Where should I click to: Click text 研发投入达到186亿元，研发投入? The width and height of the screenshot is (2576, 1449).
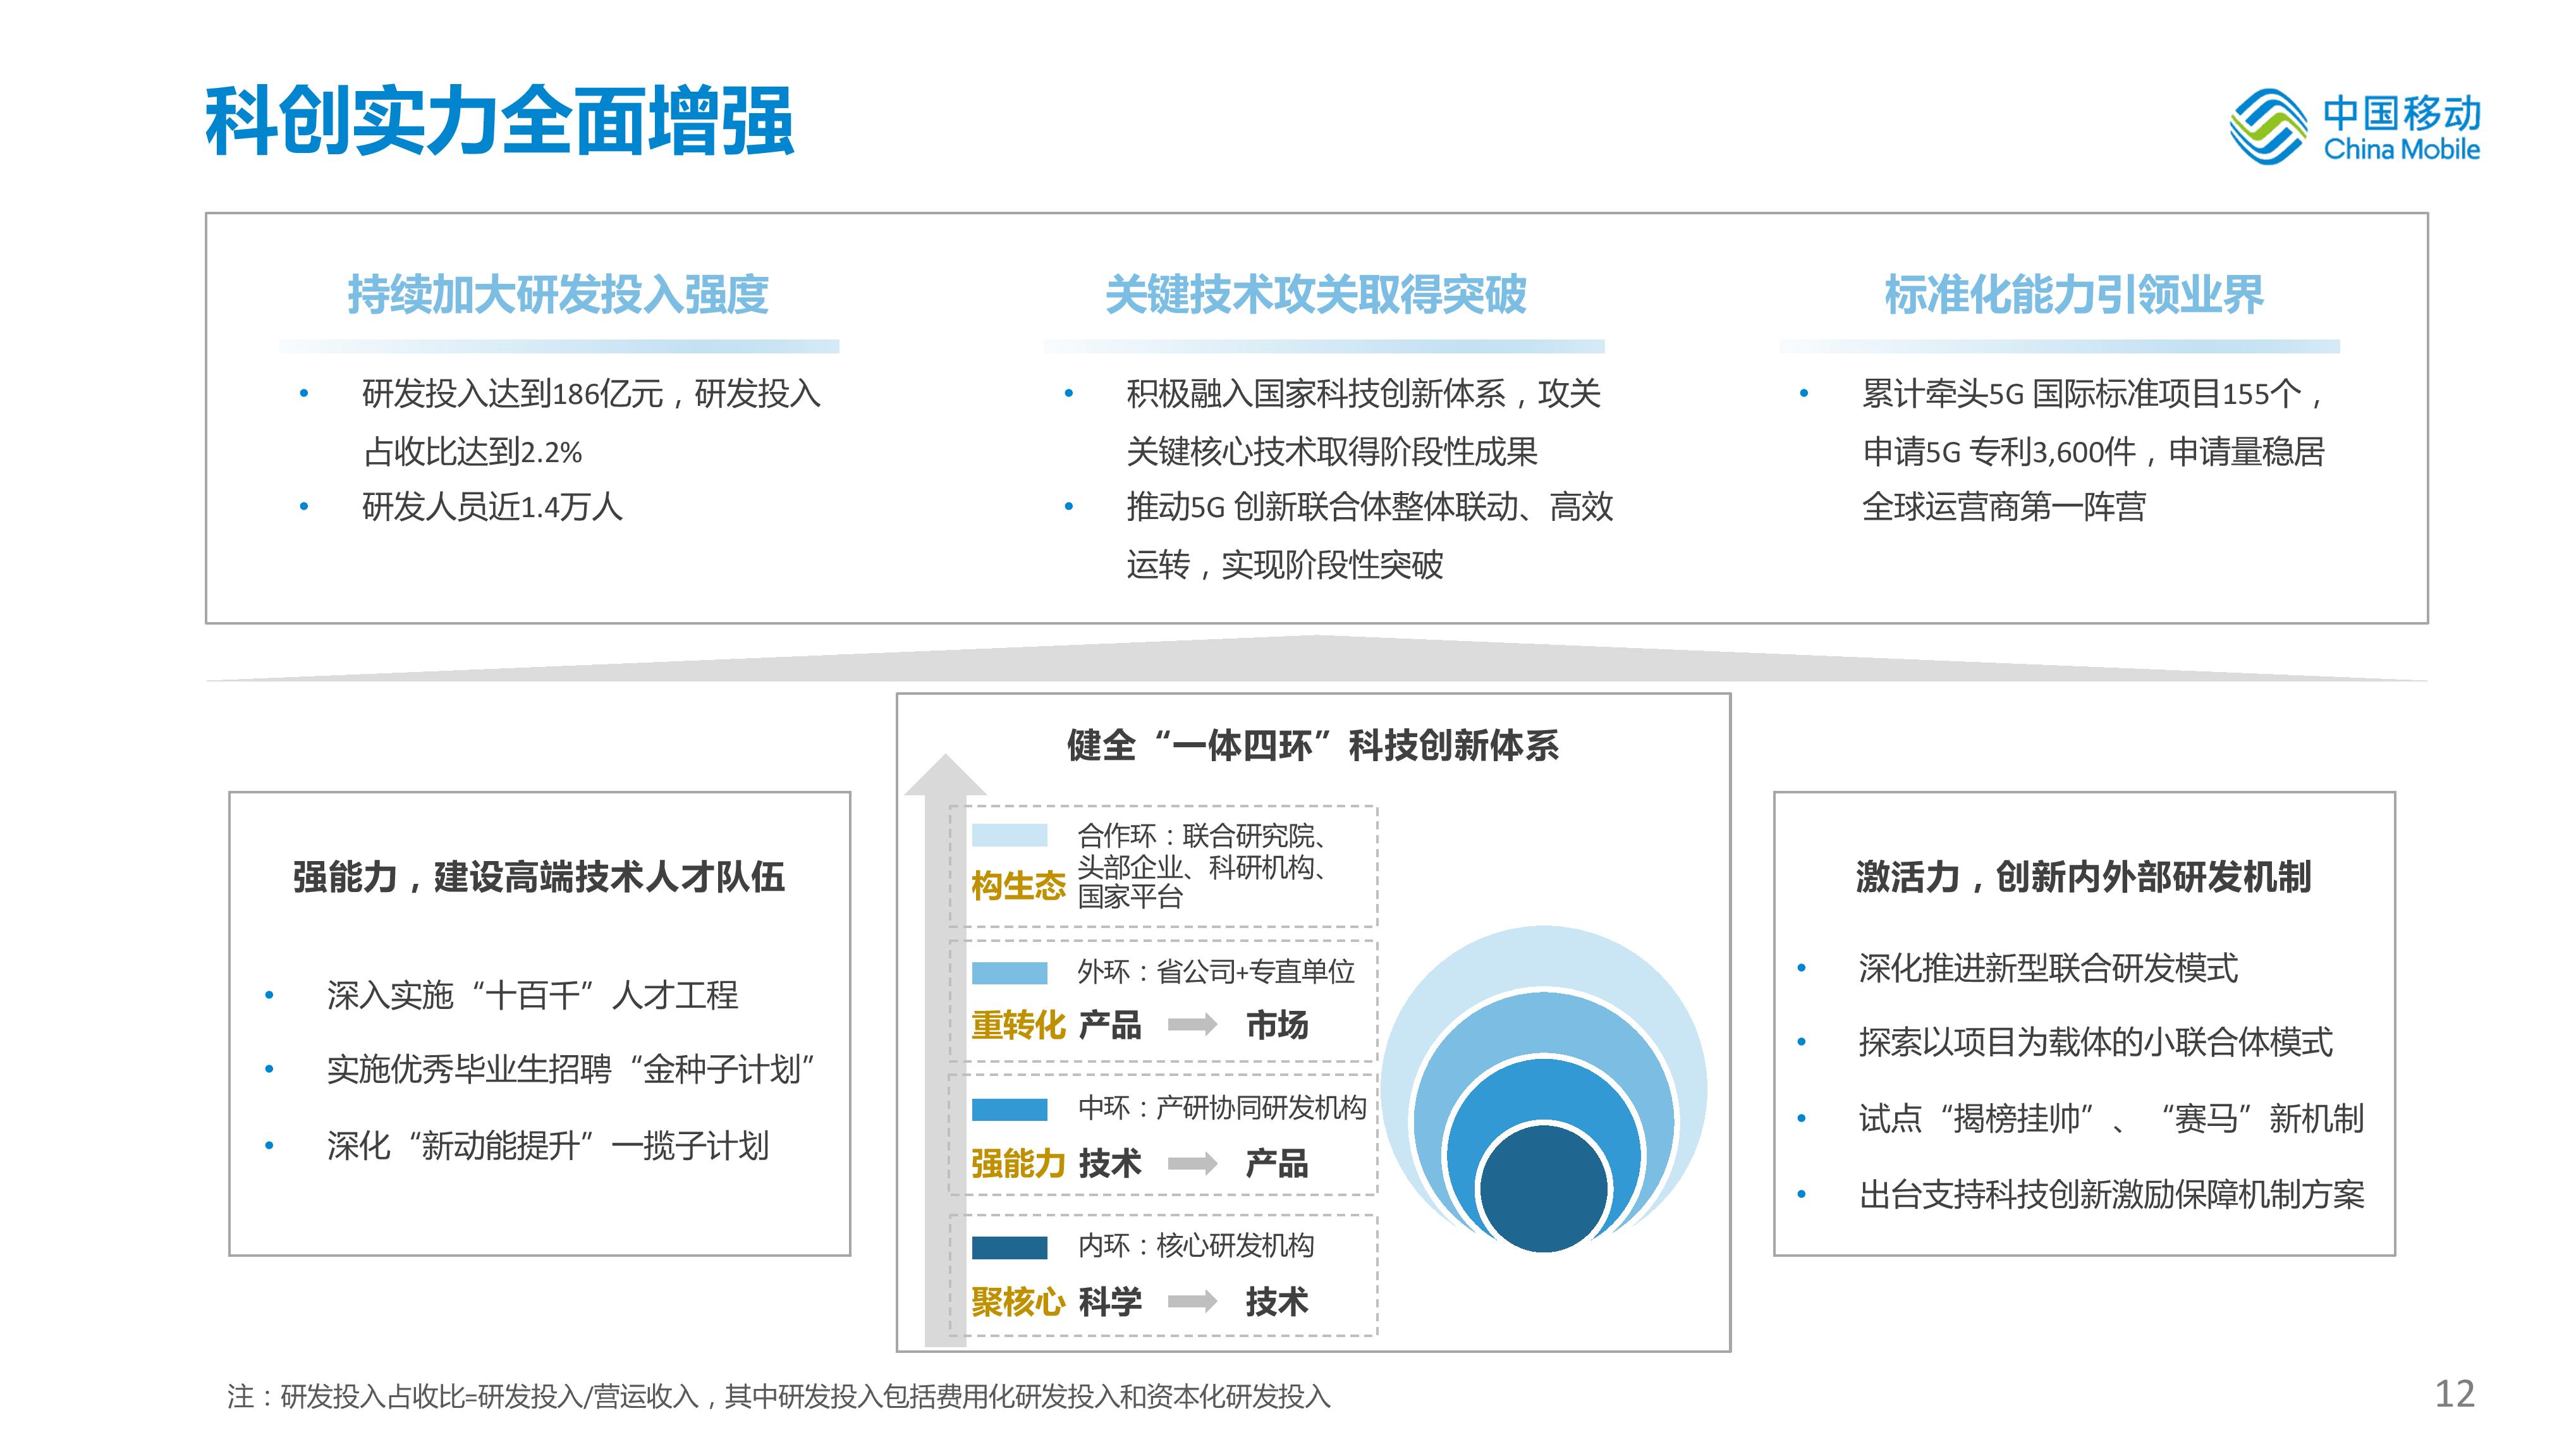tap(591, 394)
